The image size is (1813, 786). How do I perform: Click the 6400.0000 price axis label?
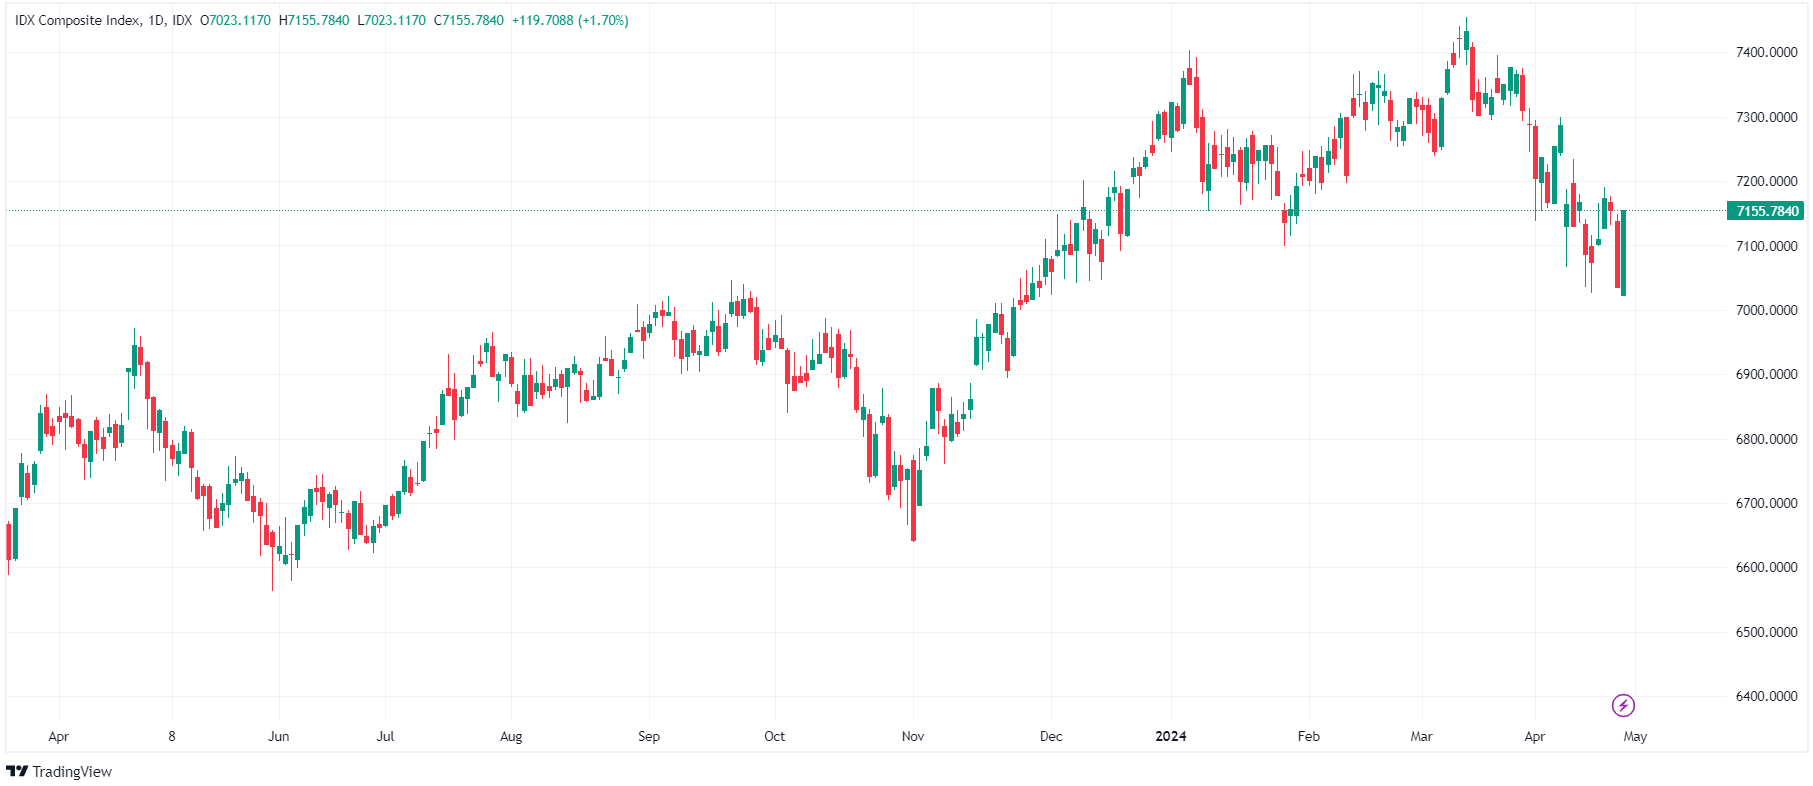[1767, 696]
